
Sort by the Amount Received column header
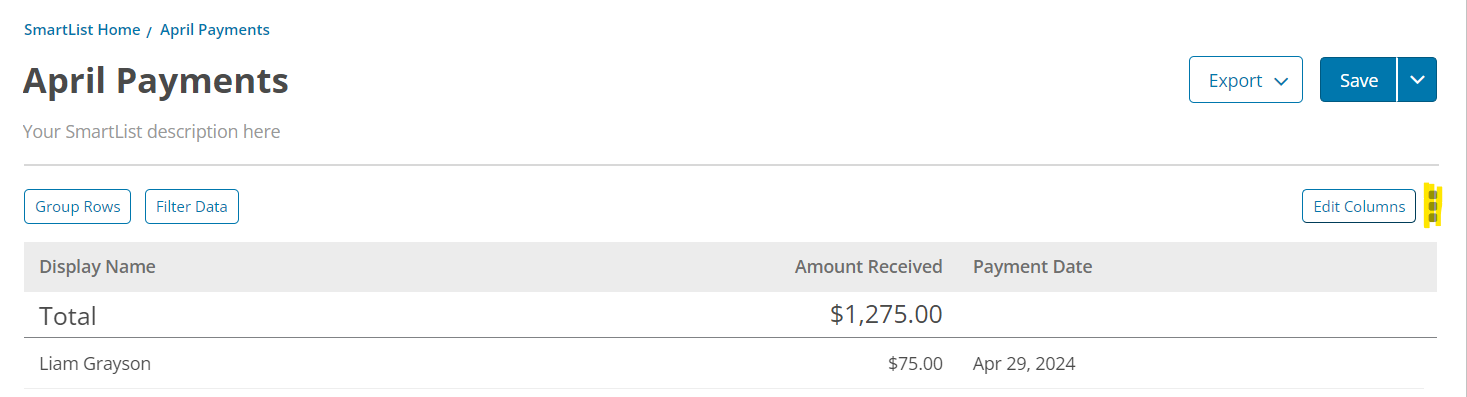[868, 267]
